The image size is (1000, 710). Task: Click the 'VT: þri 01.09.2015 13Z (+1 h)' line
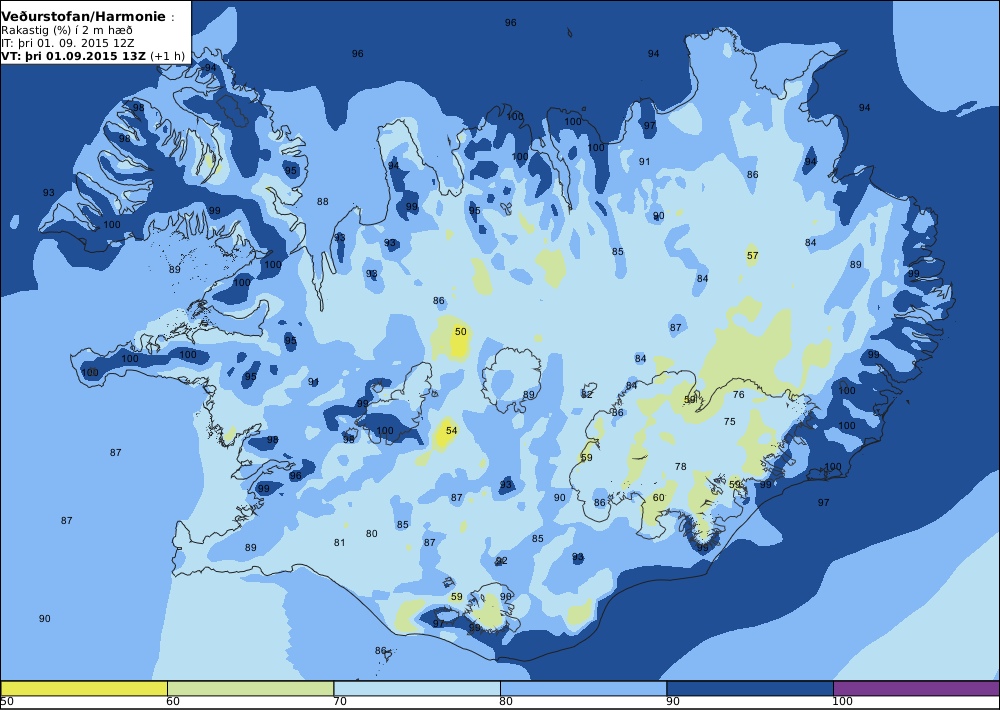(93, 56)
